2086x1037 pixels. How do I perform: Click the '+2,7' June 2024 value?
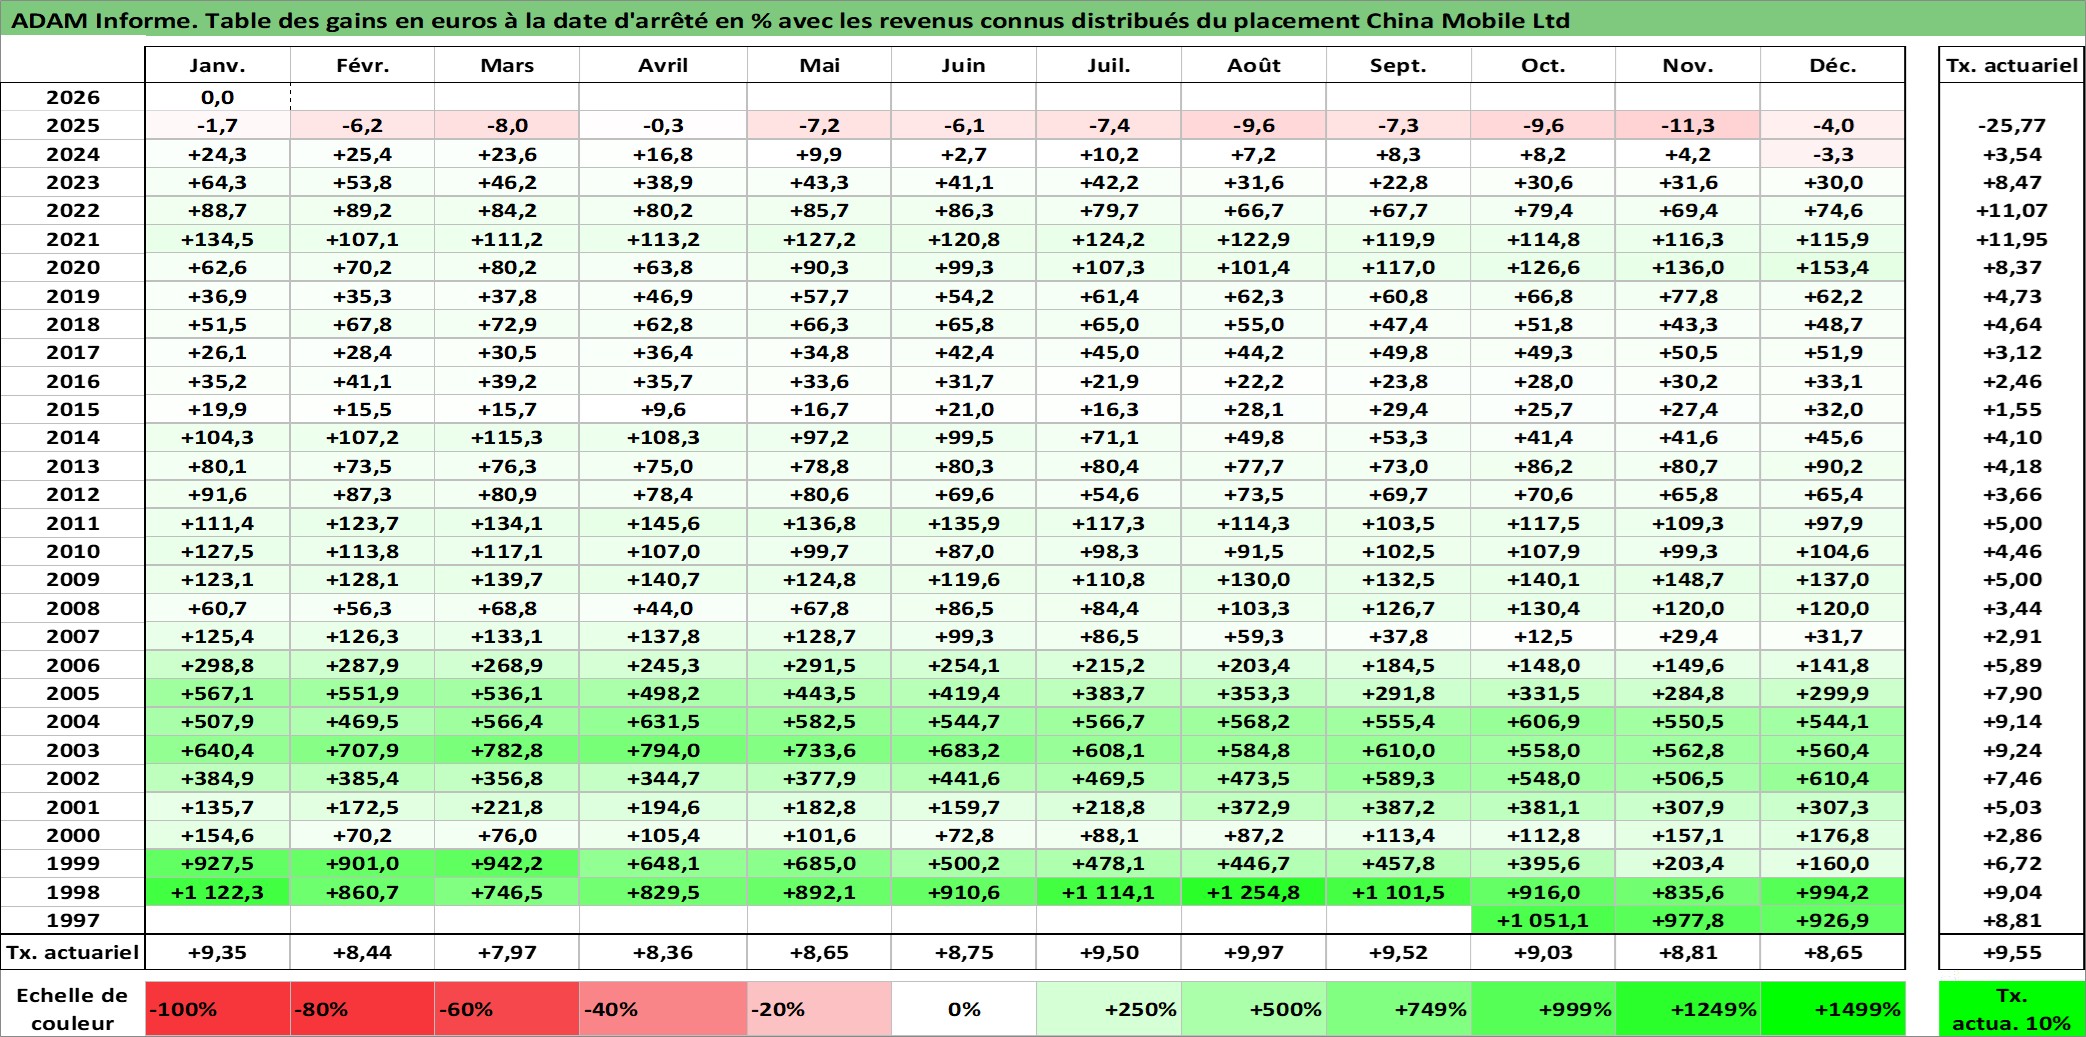[964, 154]
